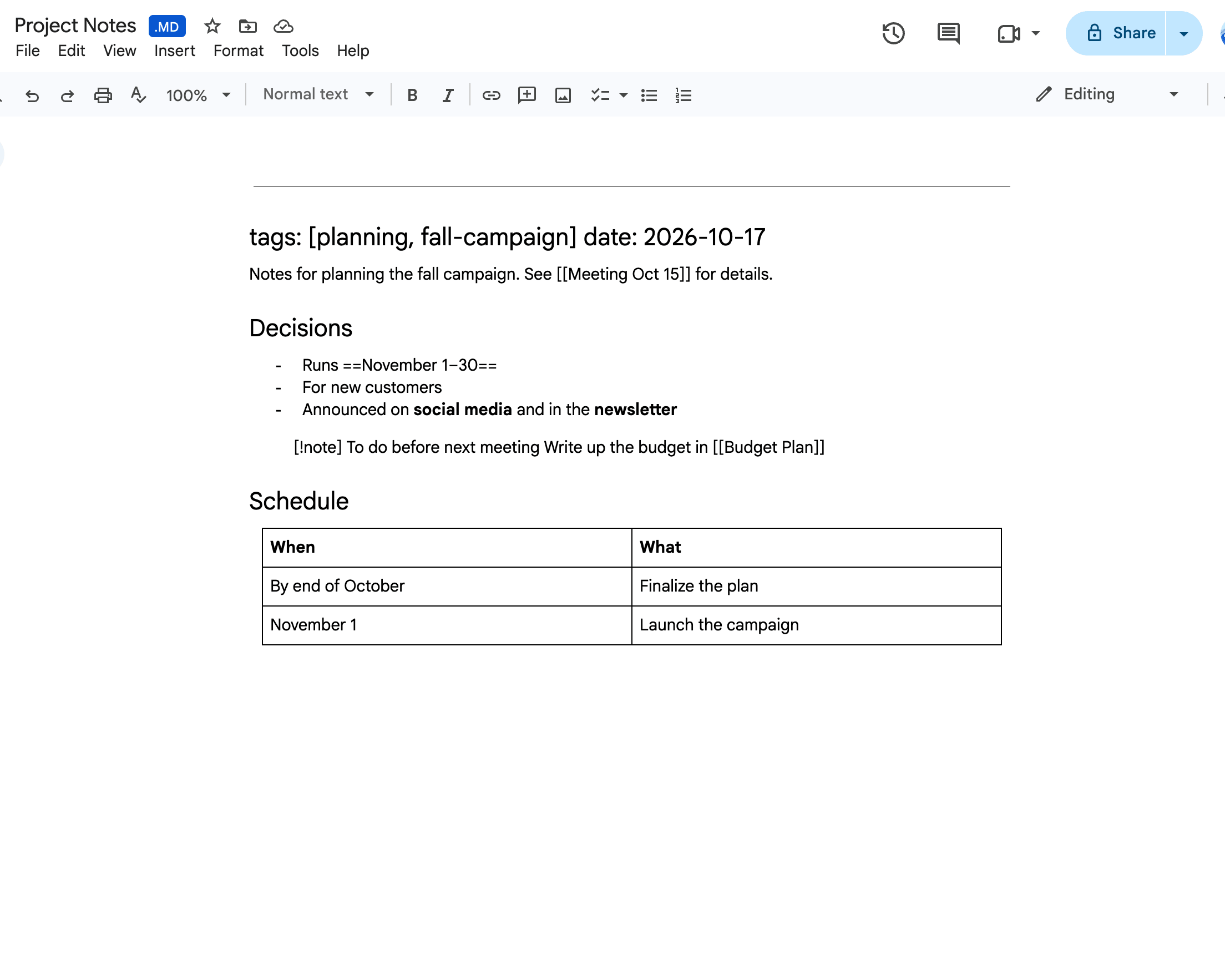The width and height of the screenshot is (1225, 980).
Task: Apply bulleted list formatting
Action: click(x=649, y=95)
